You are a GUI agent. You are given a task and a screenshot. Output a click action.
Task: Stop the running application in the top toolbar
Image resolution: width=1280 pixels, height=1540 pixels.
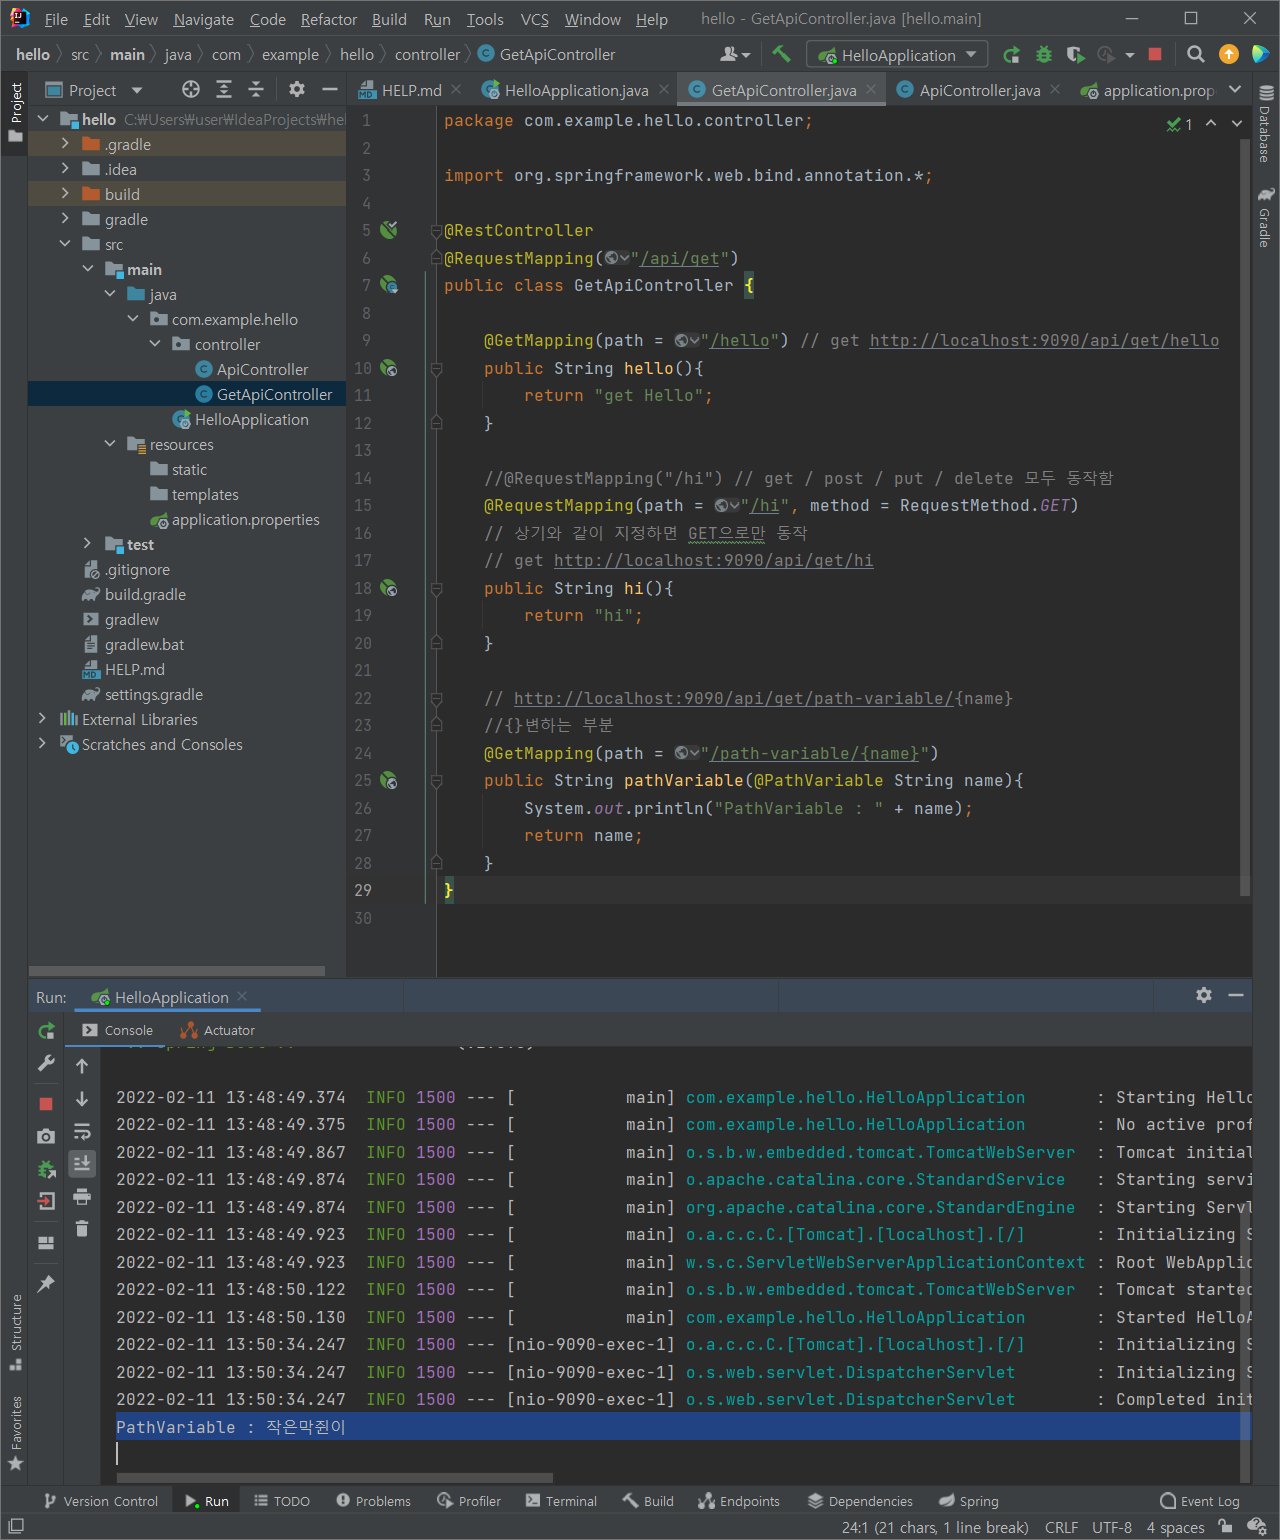point(1155,55)
